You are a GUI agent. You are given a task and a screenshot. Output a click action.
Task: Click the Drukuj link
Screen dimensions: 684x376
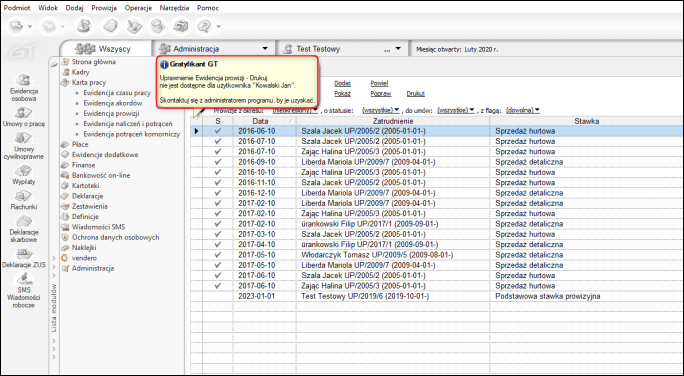pos(416,93)
